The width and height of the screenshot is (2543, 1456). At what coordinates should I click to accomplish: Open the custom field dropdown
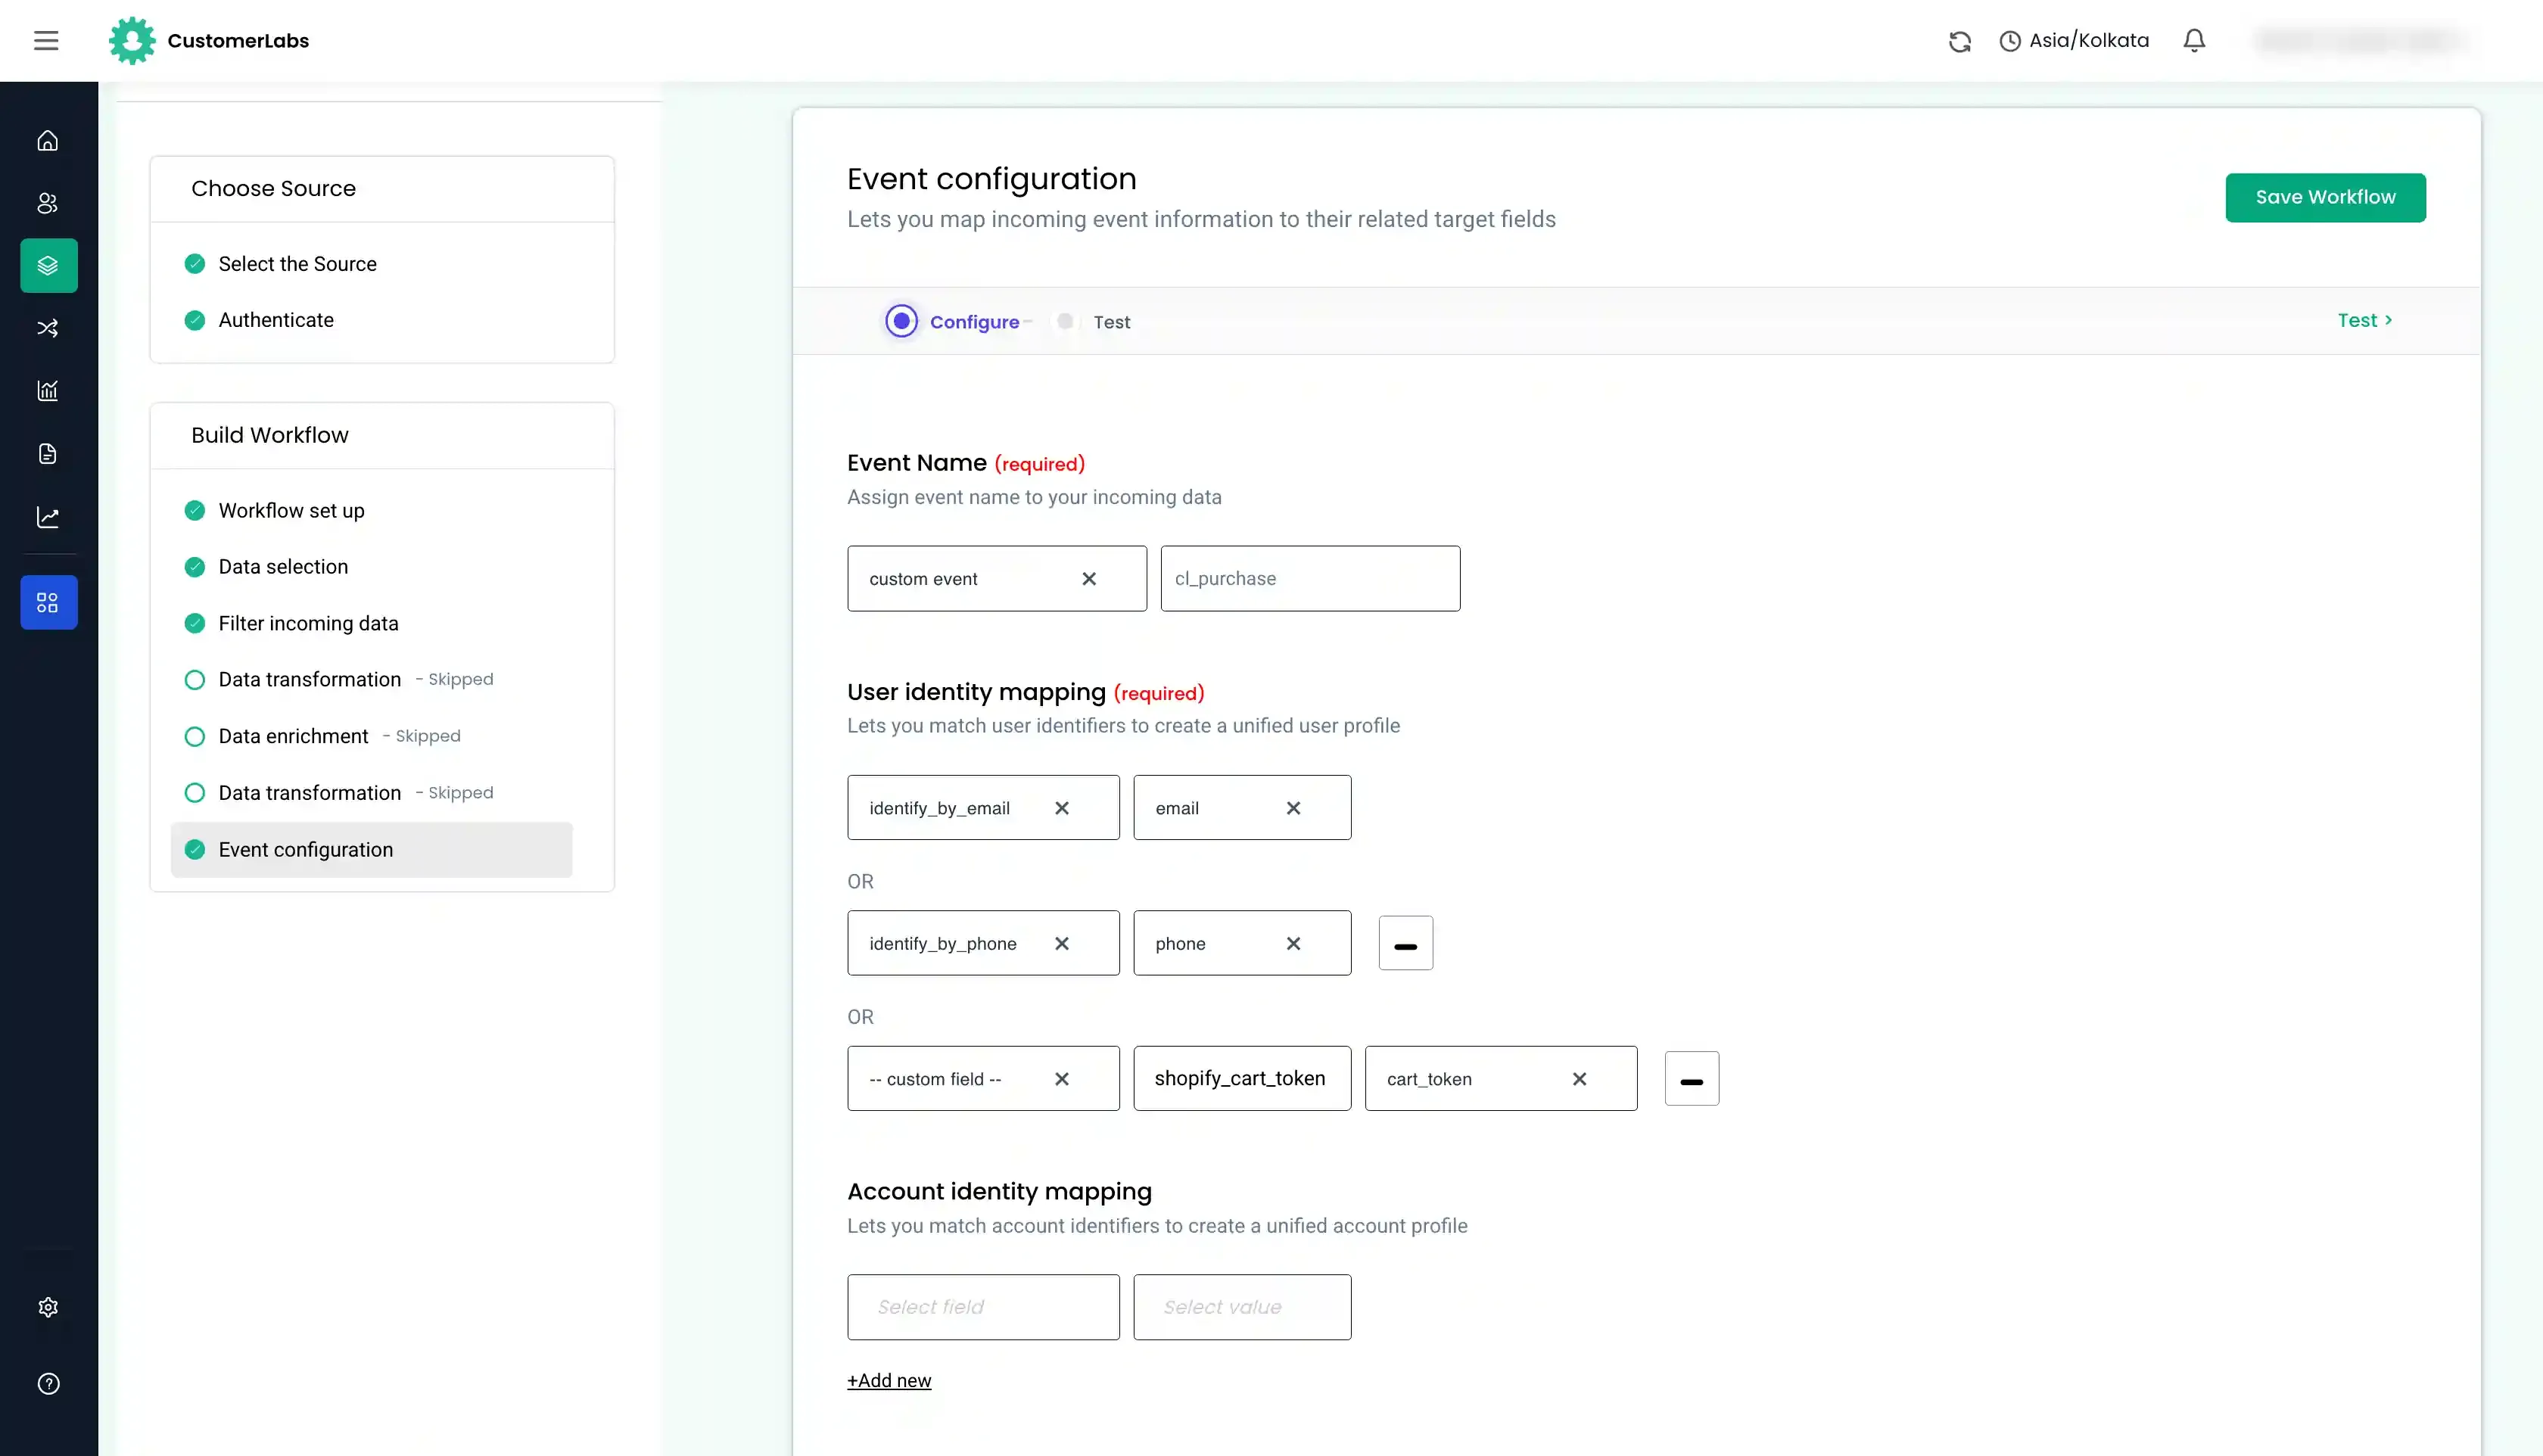pyautogui.click(x=983, y=1079)
